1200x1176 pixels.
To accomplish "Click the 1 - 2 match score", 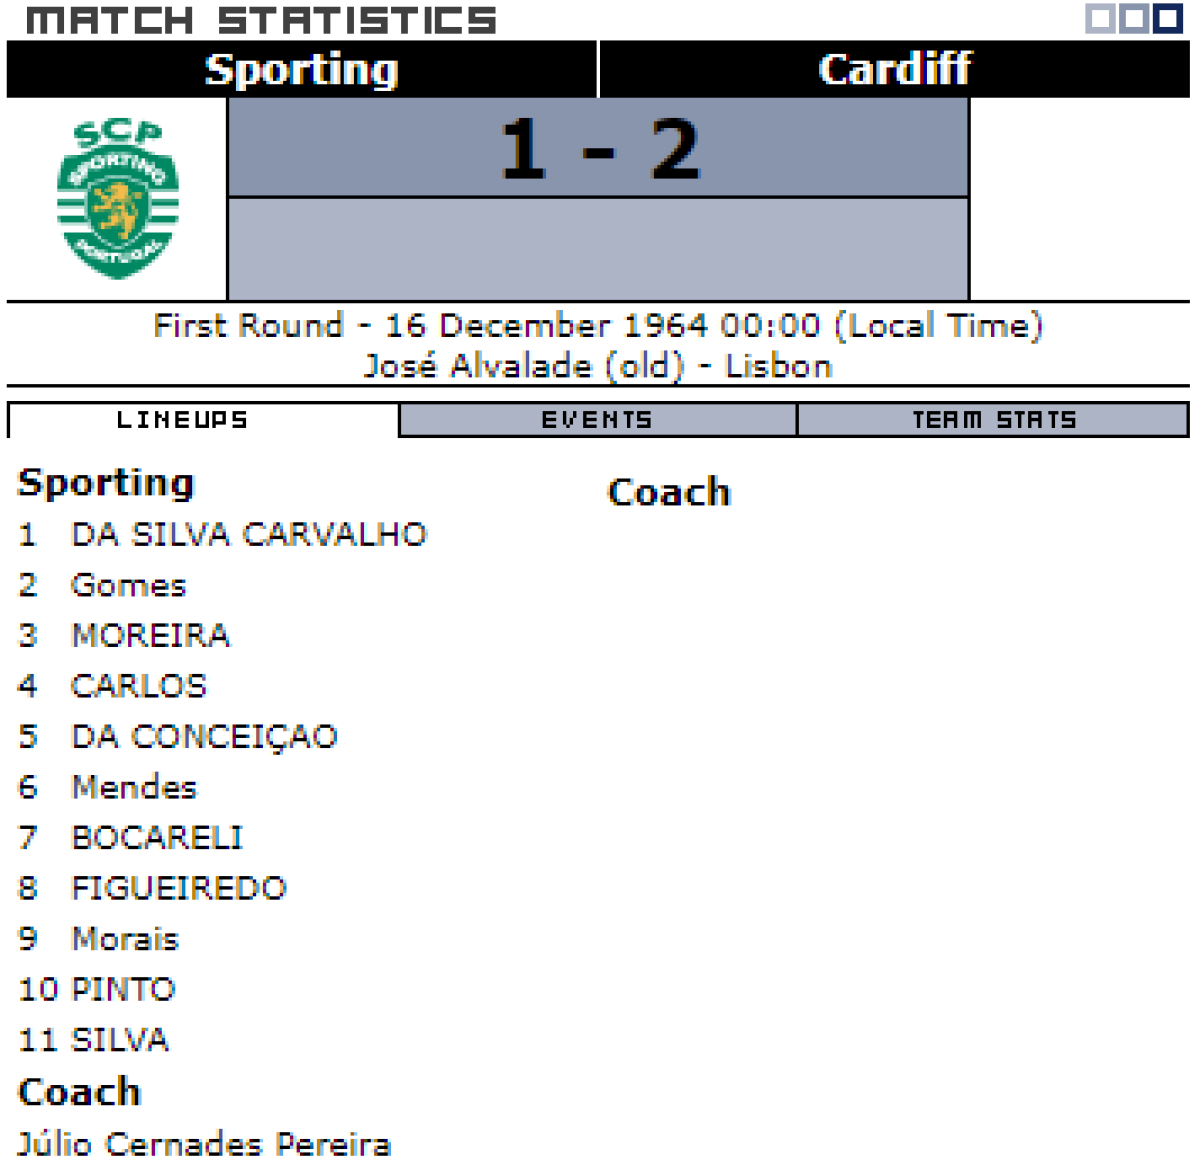I will point(598,148).
